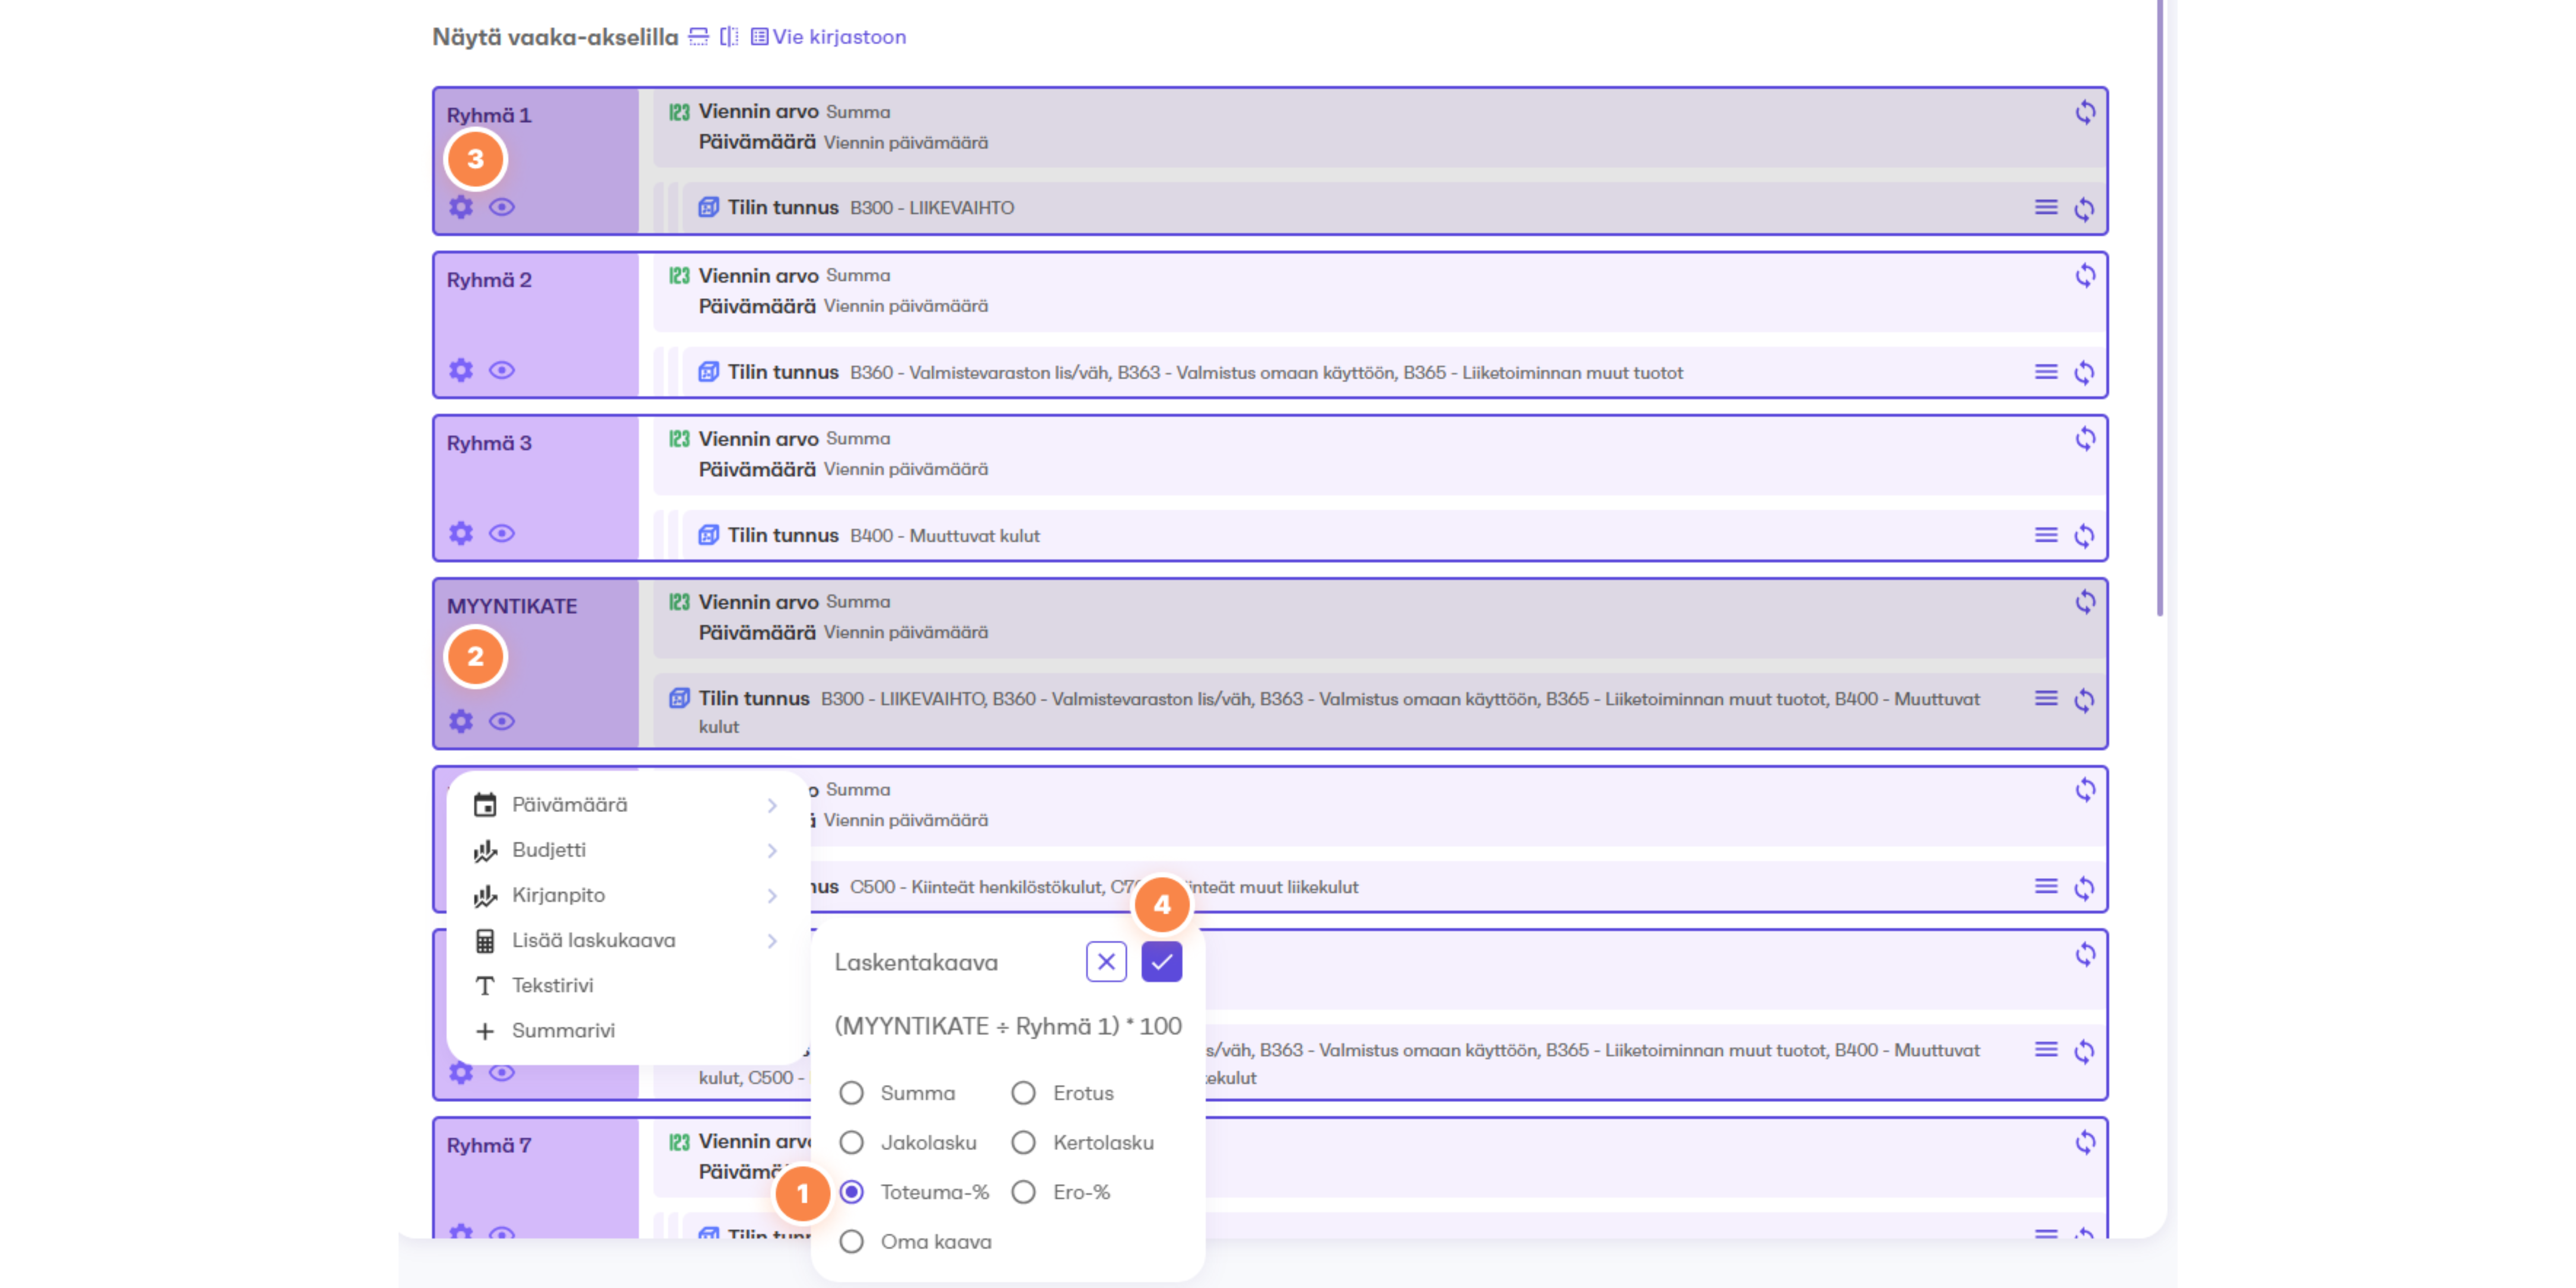Click the Ryhmä 1 group label
Image resolution: width=2576 pixels, height=1288 pixels.
coord(489,115)
